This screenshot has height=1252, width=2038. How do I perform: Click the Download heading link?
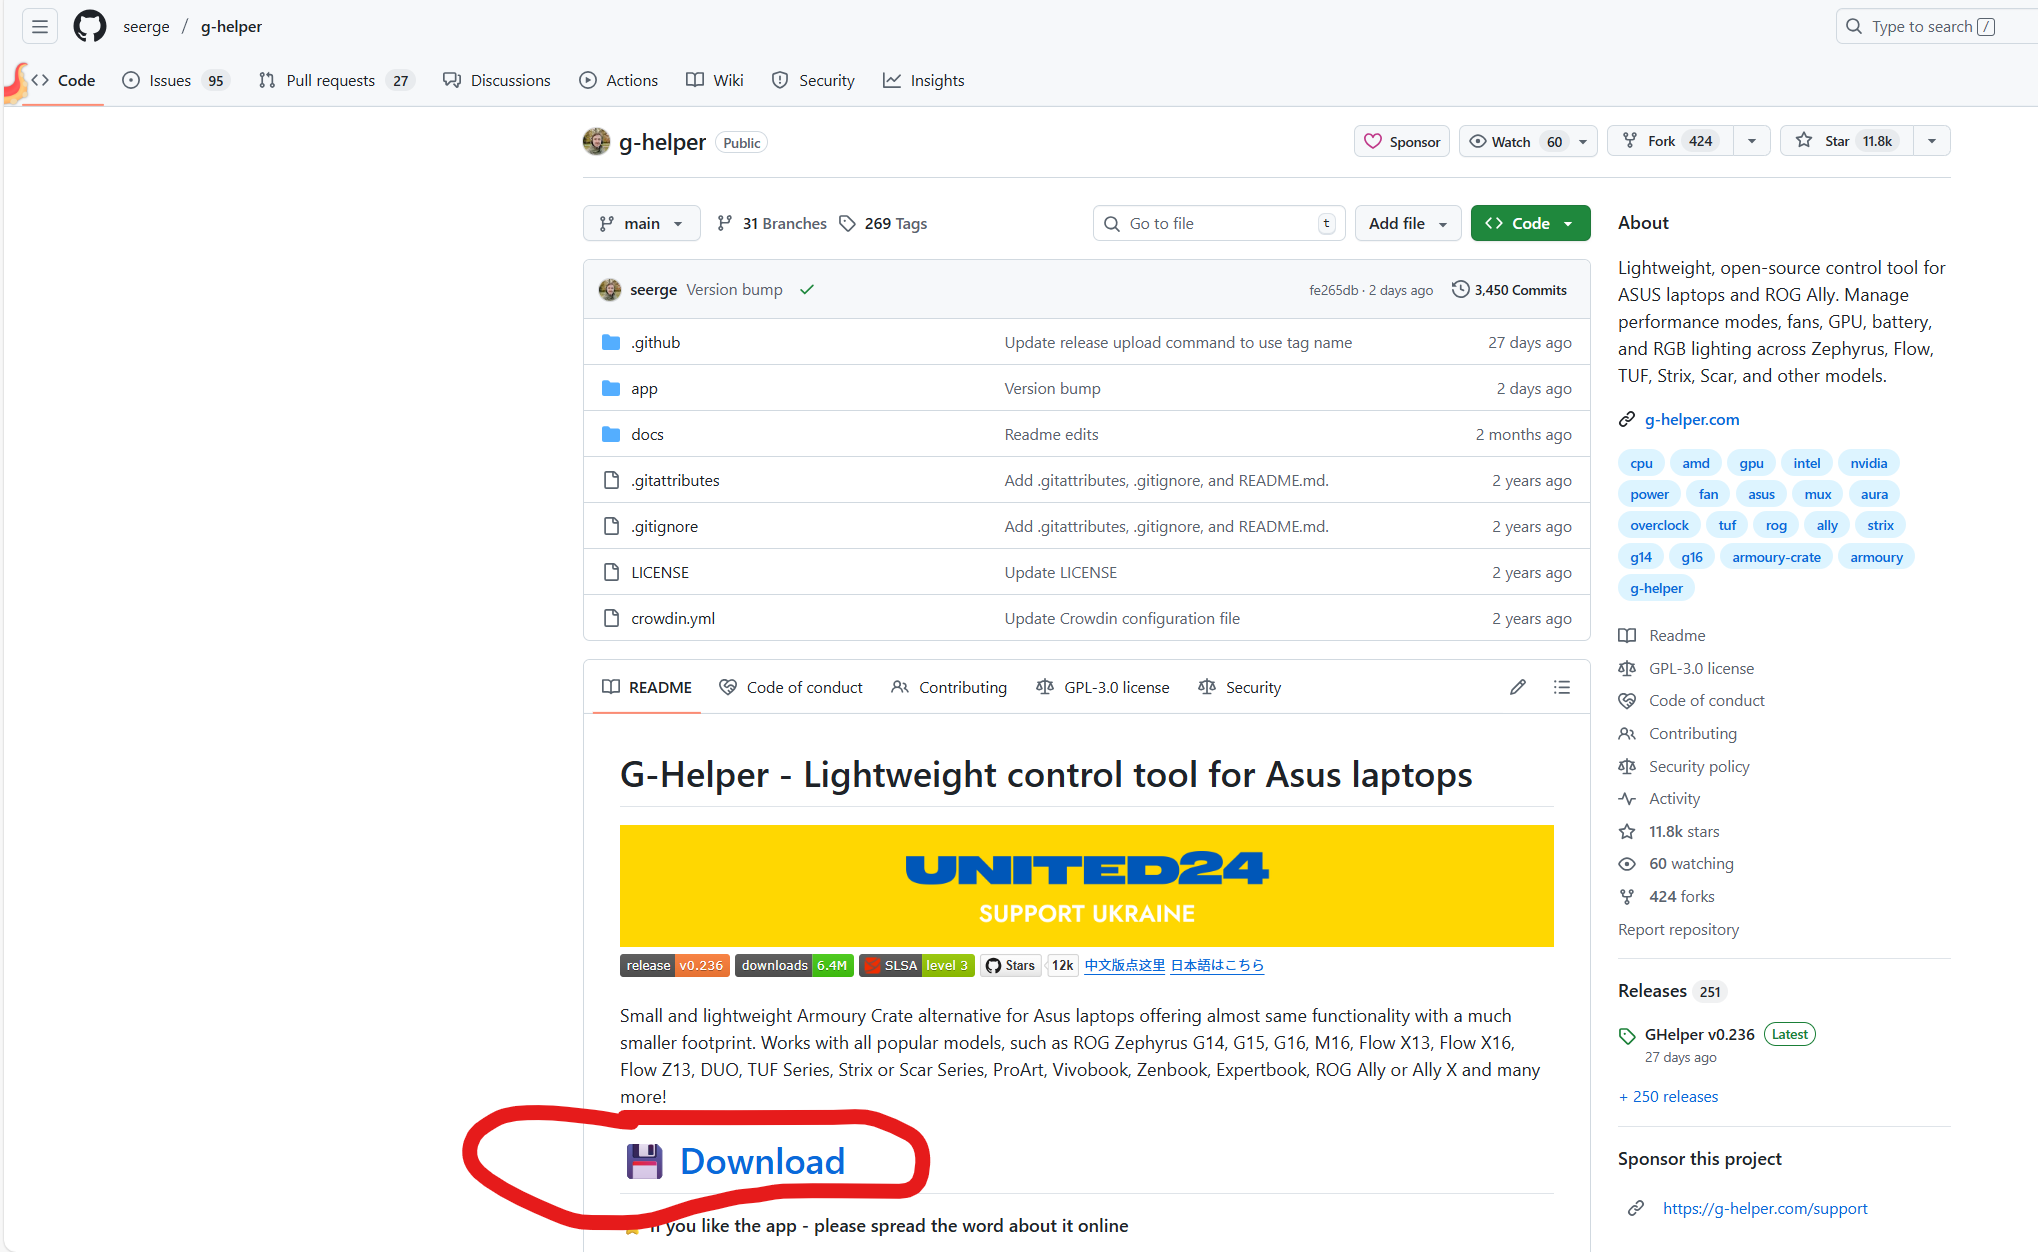pyautogui.click(x=762, y=1161)
